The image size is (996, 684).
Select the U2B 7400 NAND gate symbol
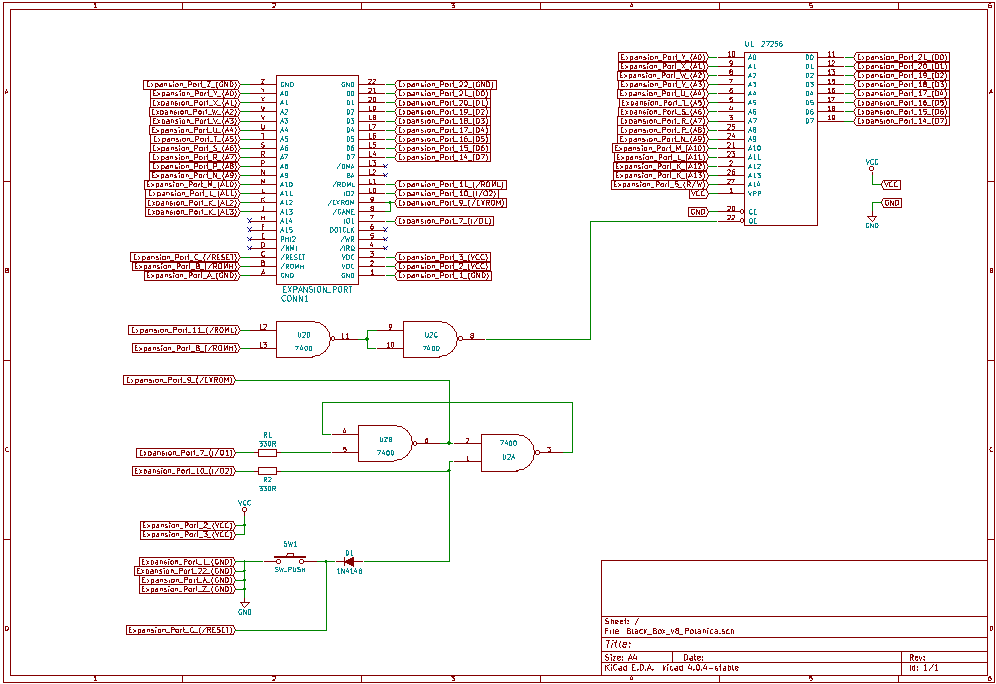tap(386, 443)
